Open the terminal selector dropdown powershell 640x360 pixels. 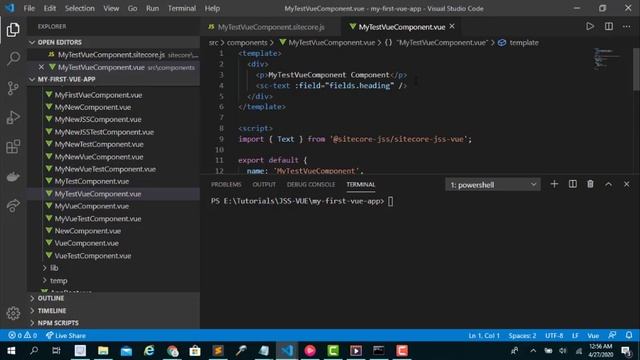coord(493,185)
